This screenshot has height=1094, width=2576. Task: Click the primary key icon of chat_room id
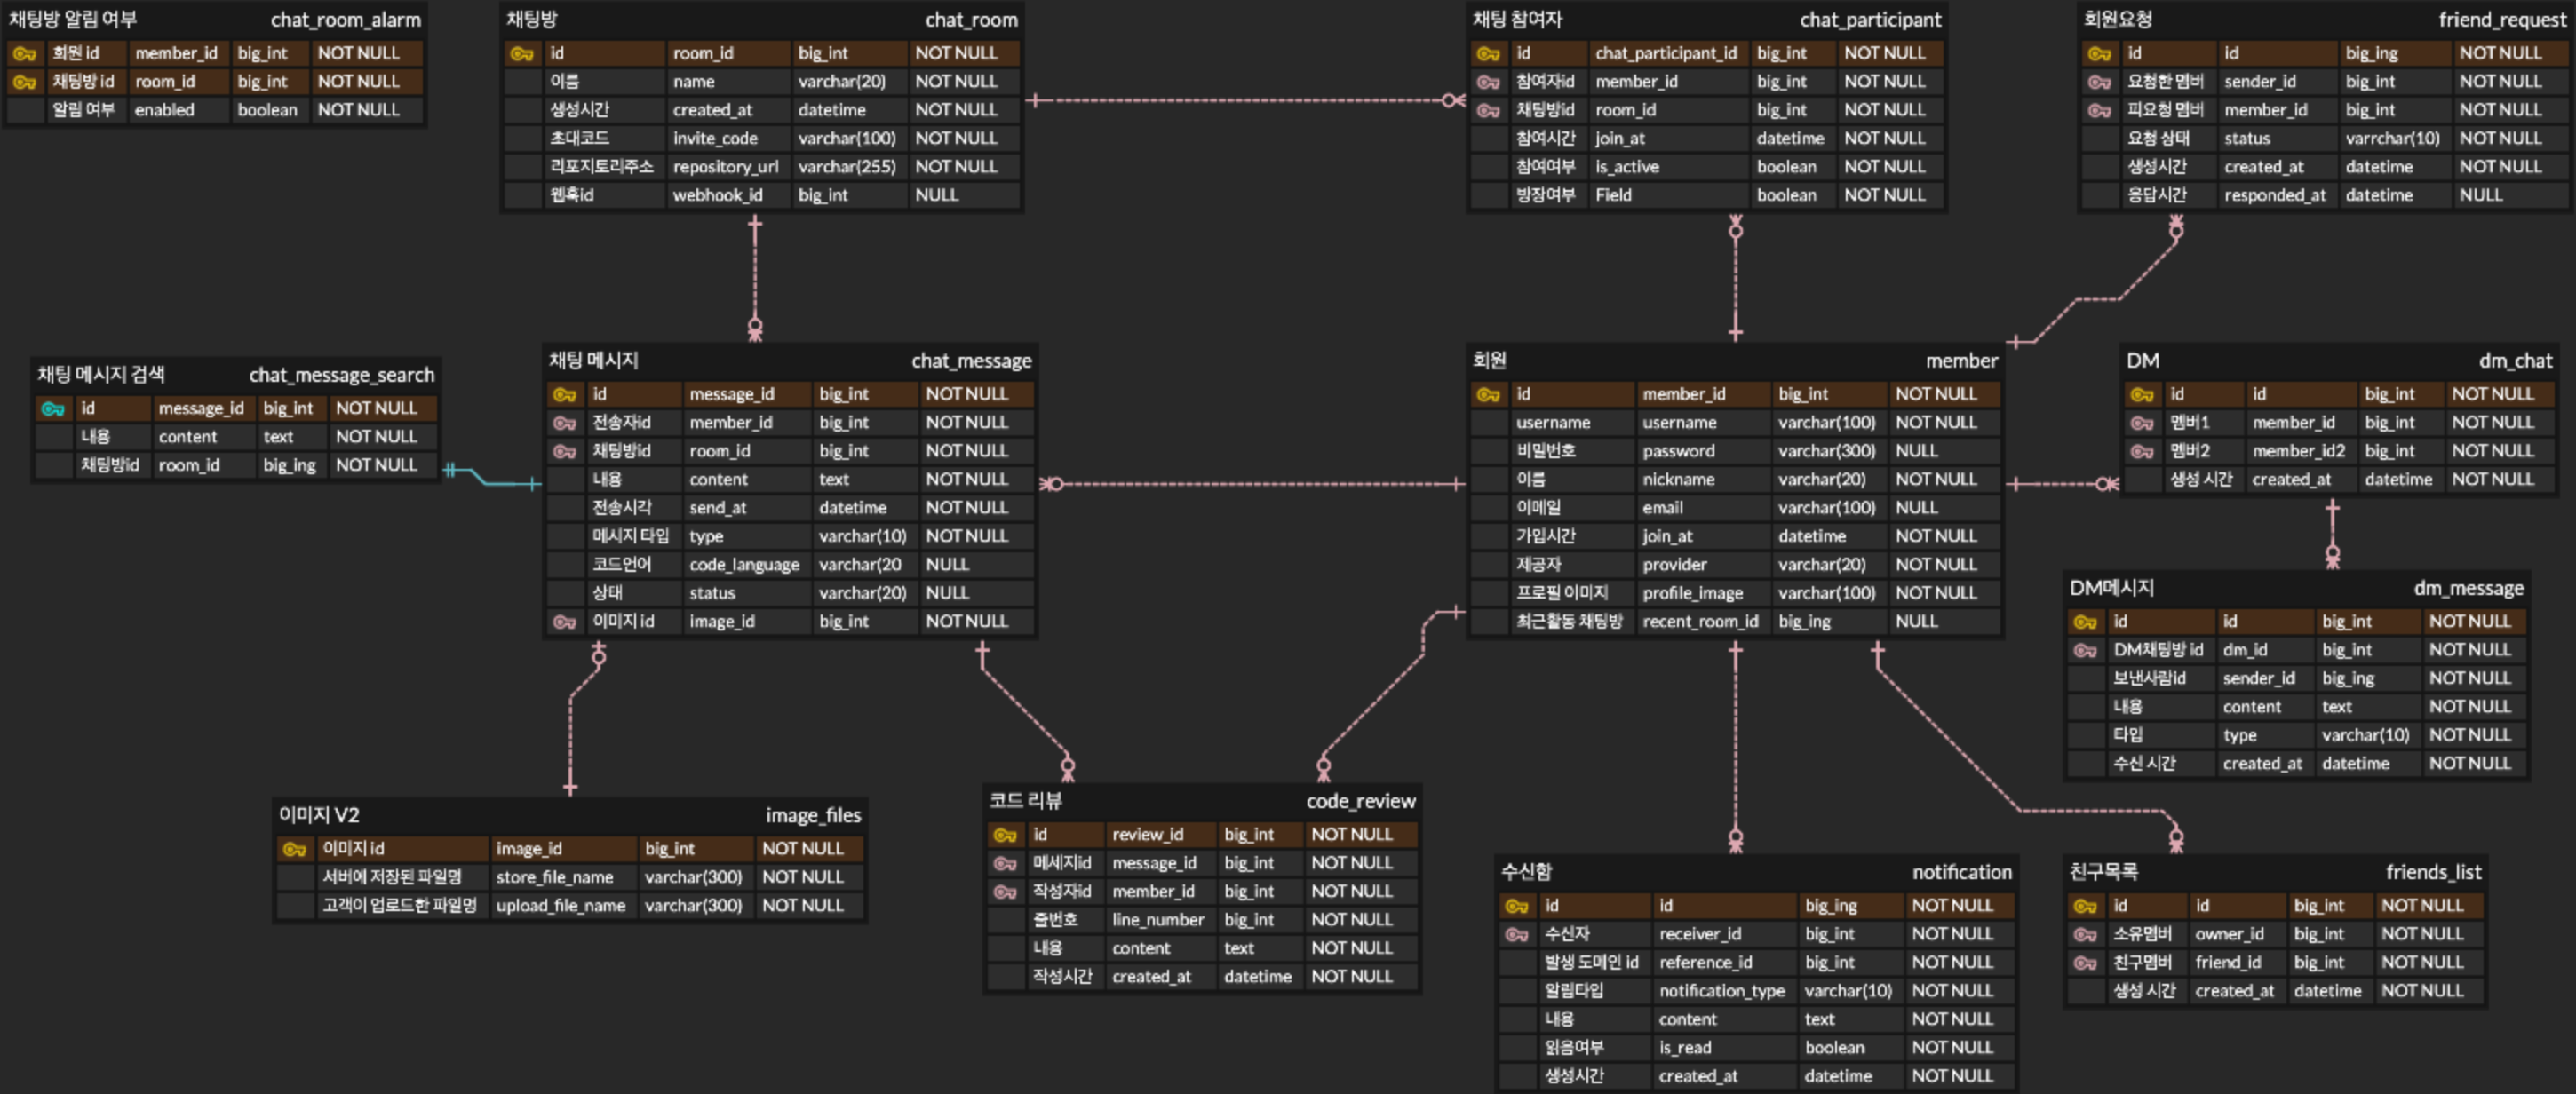[521, 54]
